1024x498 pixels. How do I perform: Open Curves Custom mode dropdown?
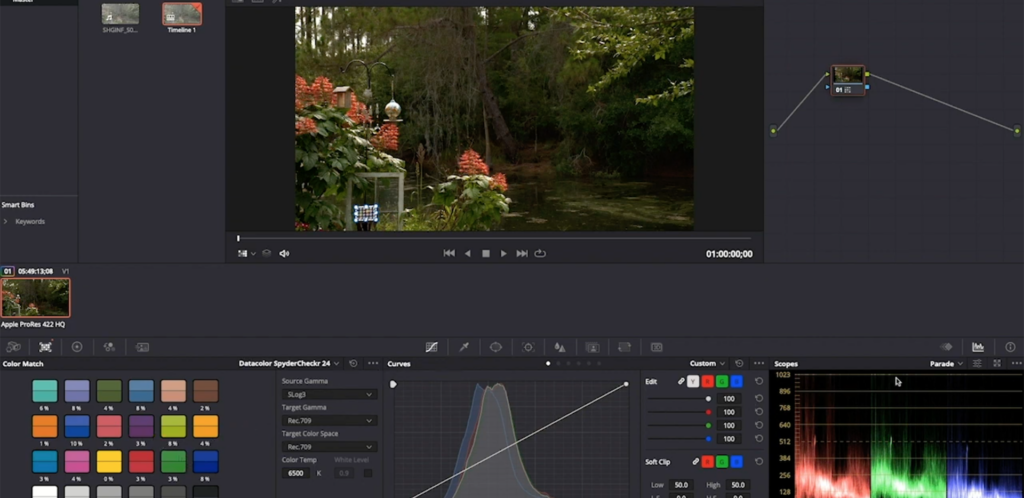[707, 364]
